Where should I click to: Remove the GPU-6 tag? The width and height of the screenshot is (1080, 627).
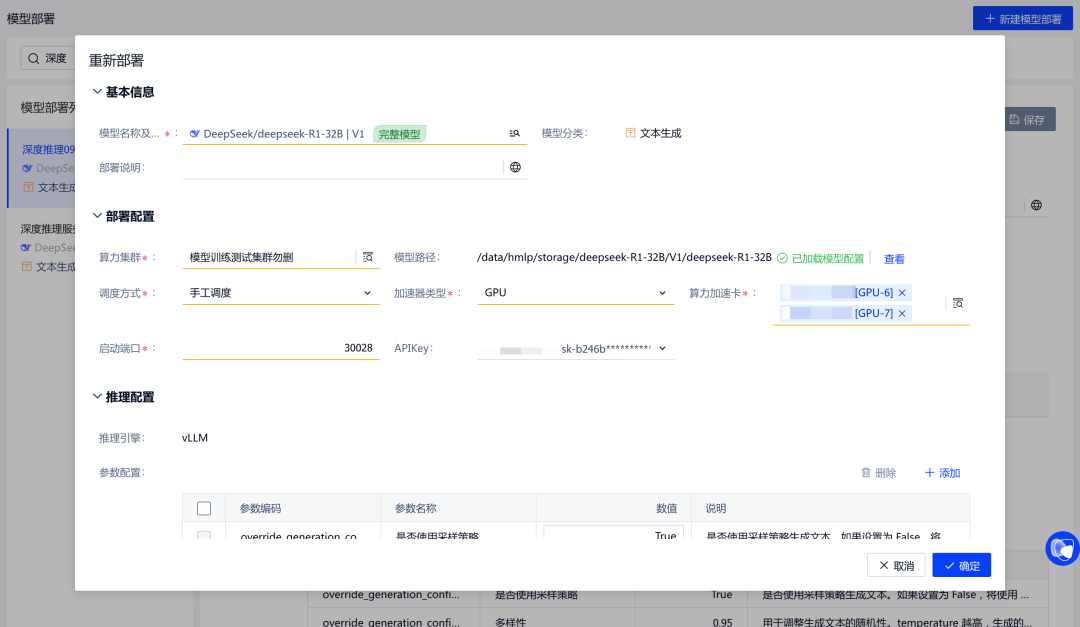coord(902,292)
